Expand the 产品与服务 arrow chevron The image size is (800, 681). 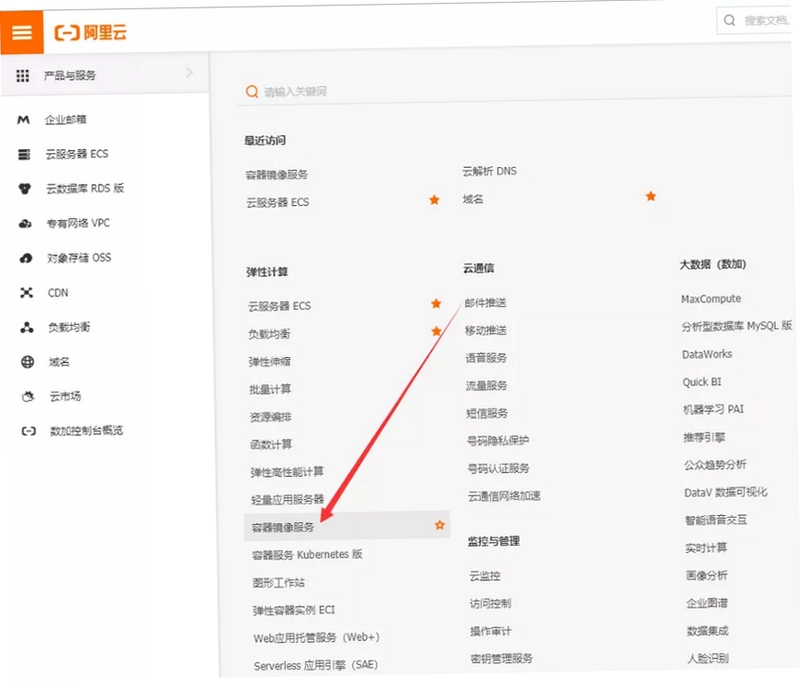[189, 73]
